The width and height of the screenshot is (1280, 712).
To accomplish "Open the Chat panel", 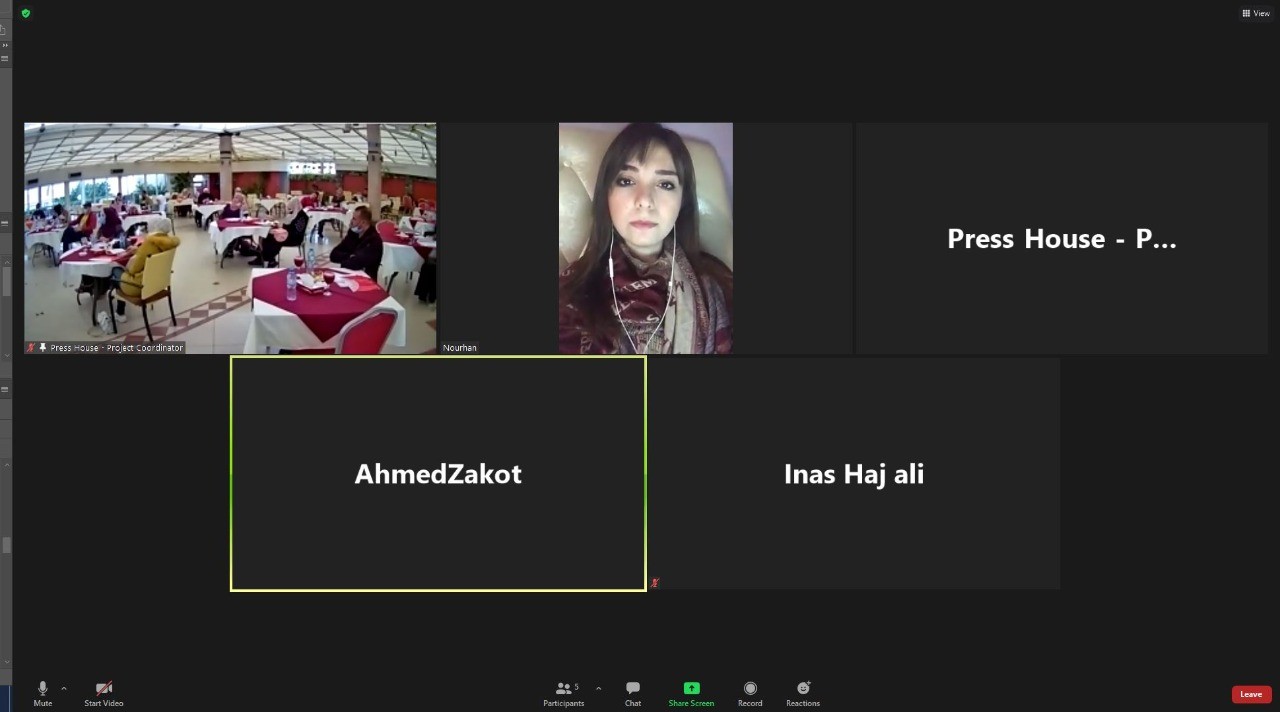I will point(633,694).
